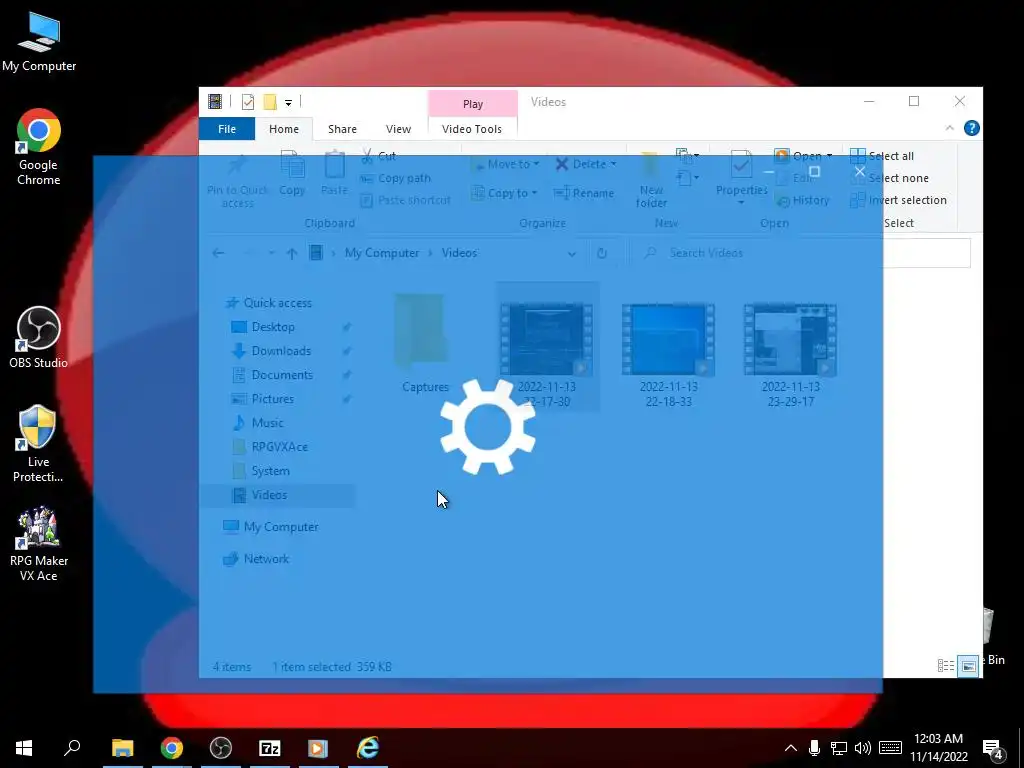The height and width of the screenshot is (768, 1024).
Task: Go up one level with Up arrow
Action: coord(292,253)
